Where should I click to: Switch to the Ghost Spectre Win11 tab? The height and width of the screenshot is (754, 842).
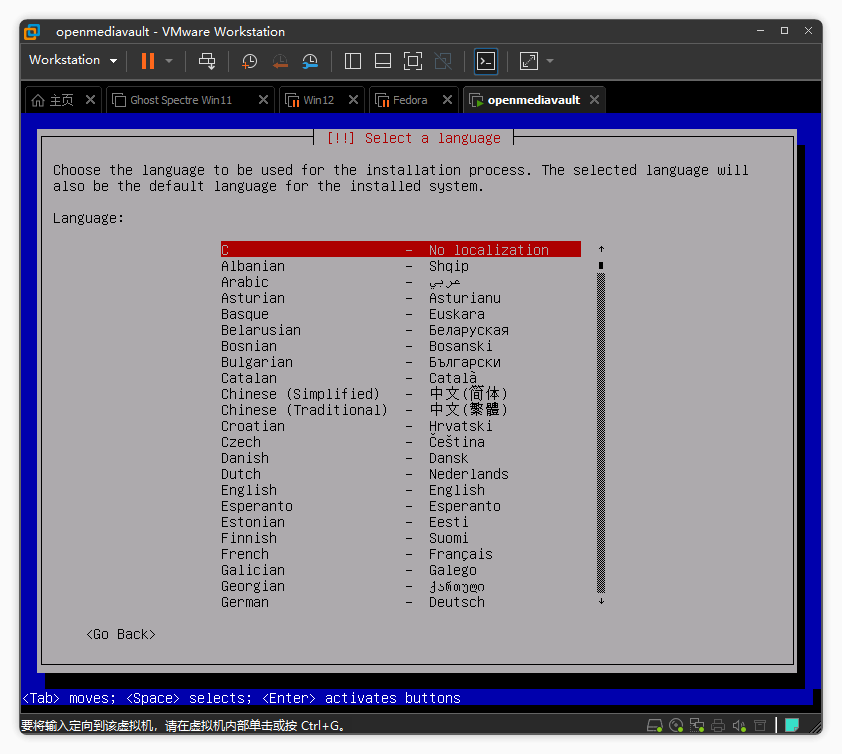(x=180, y=100)
